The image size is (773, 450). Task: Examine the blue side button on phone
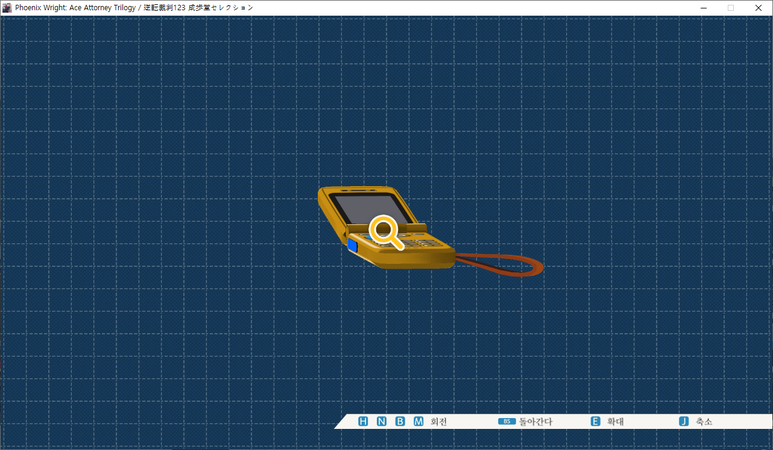click(x=352, y=245)
